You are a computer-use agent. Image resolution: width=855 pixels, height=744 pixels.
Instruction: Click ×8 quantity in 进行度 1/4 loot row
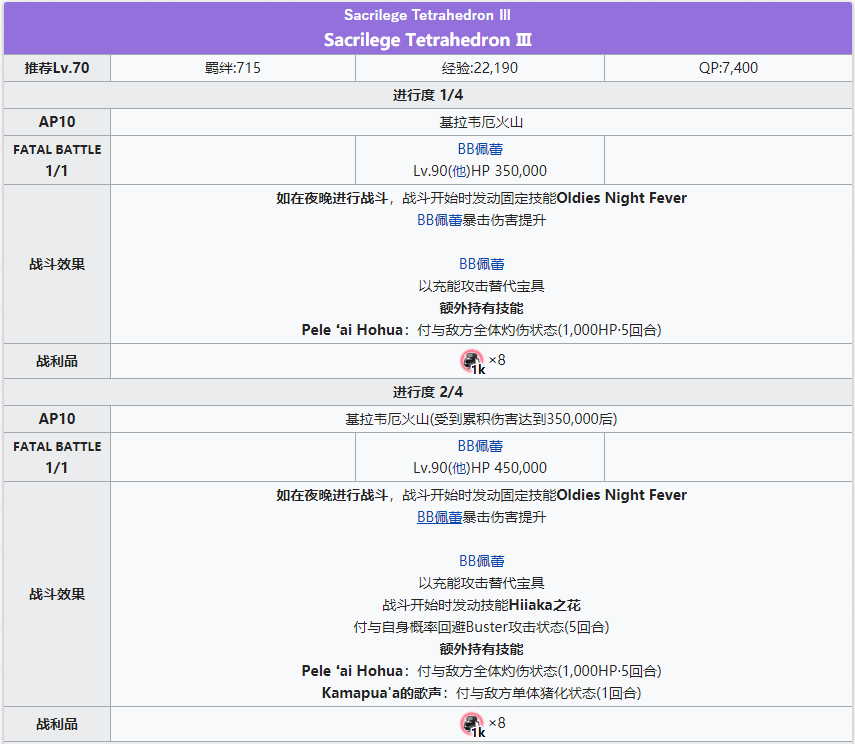point(497,360)
